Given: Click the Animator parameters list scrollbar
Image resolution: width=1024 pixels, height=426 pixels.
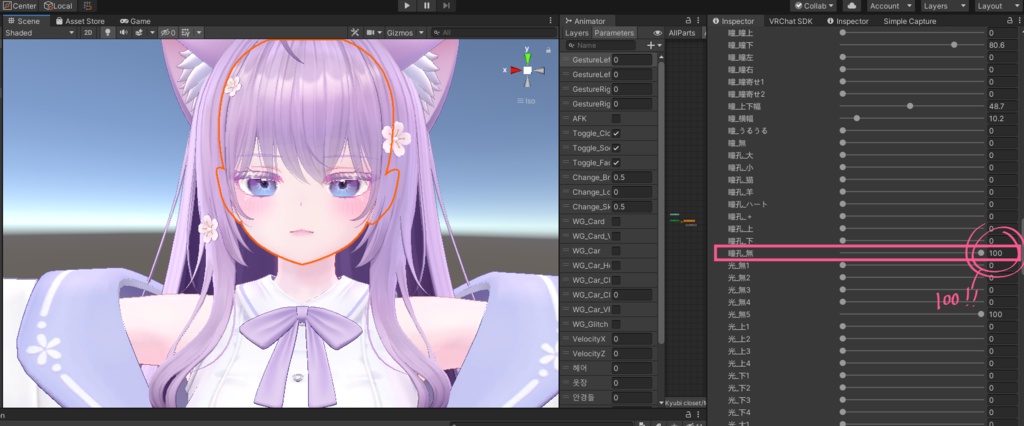Looking at the screenshot, I should coord(660,203).
